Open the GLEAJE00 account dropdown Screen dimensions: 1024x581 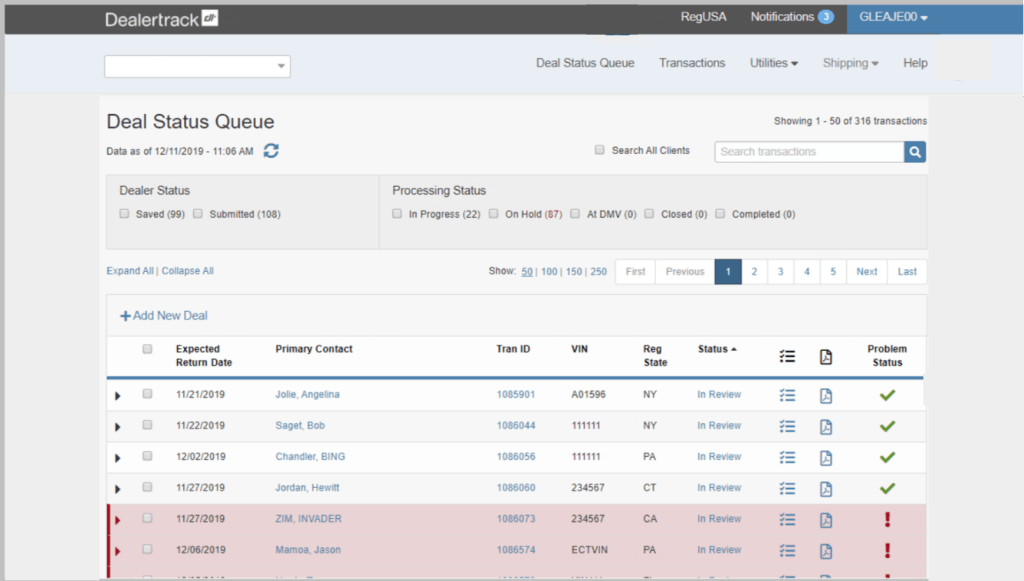tap(893, 17)
